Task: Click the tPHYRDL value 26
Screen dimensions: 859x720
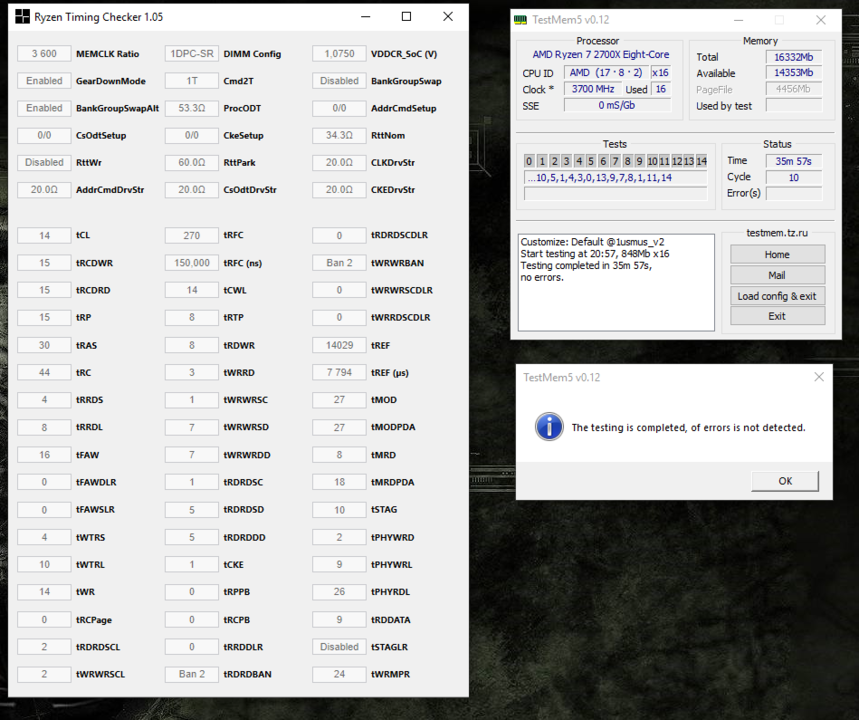Action: pos(339,592)
